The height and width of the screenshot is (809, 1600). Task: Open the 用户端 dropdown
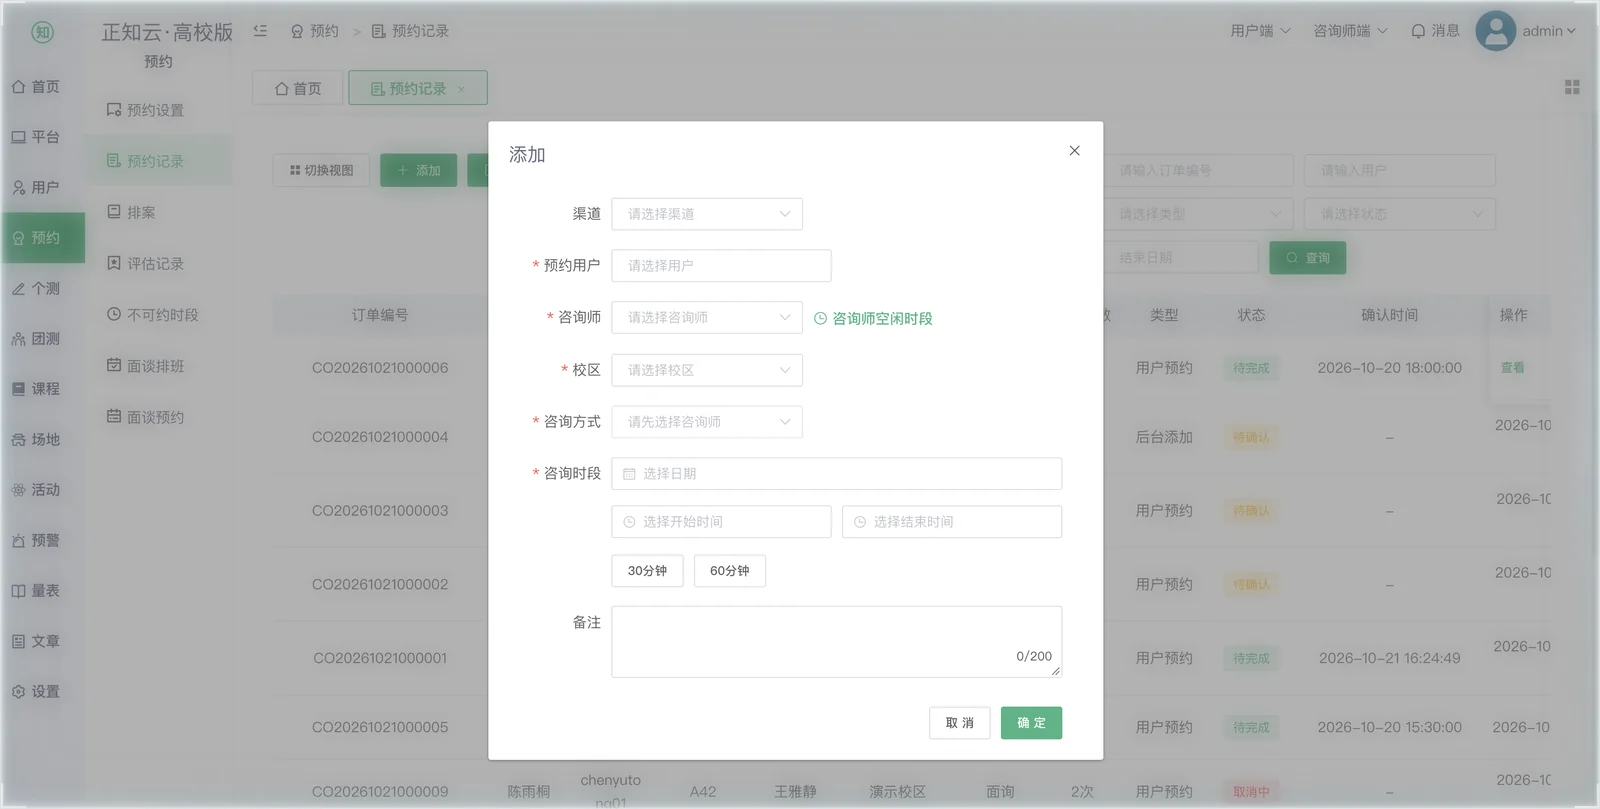coord(1260,31)
